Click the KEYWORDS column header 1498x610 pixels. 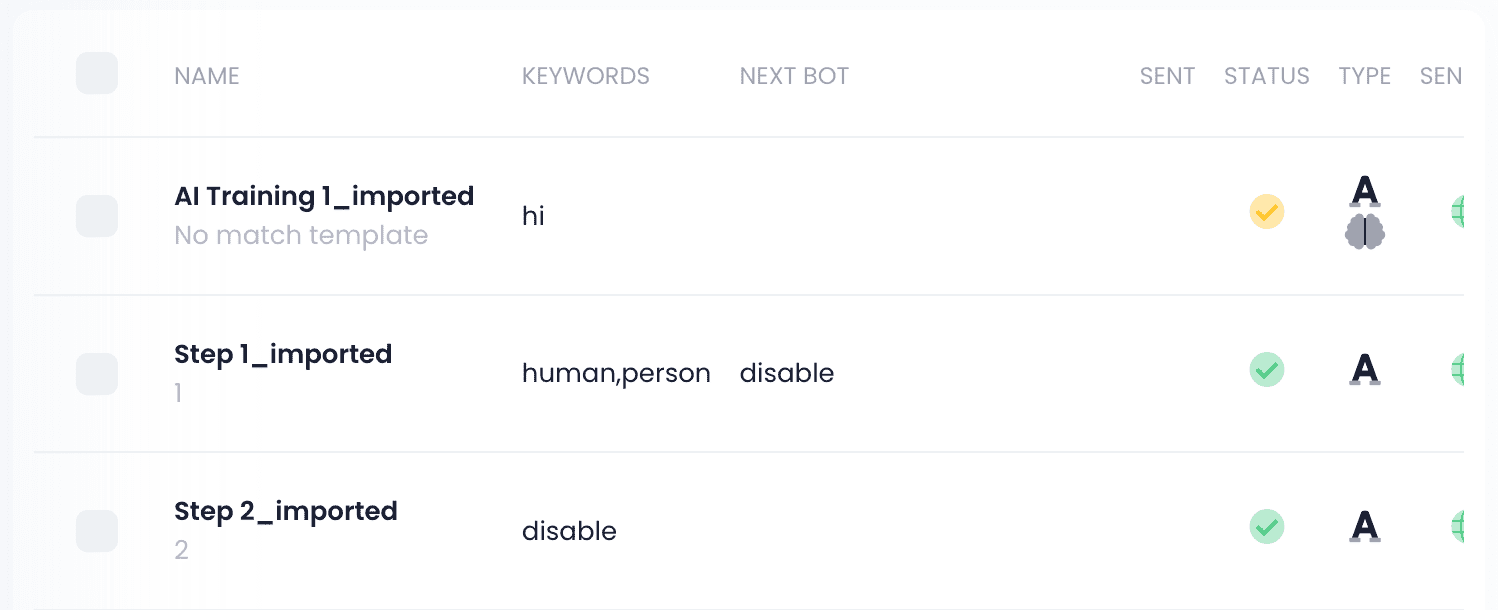click(x=585, y=76)
